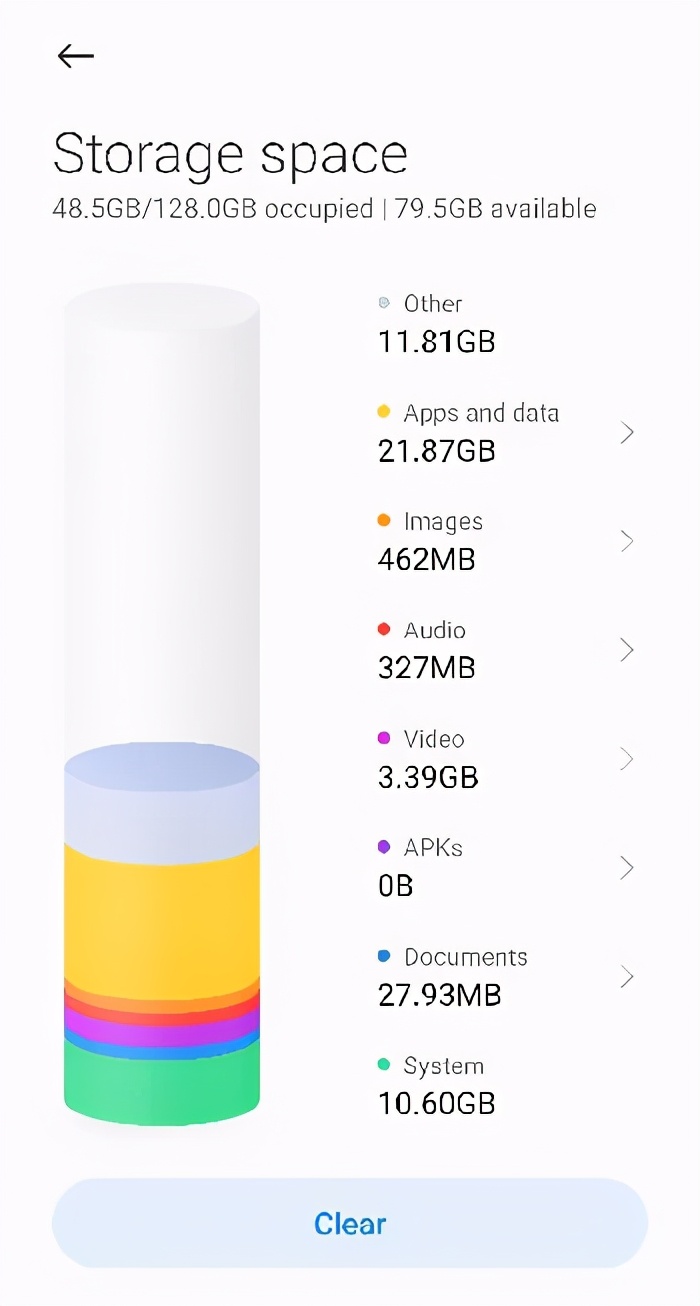The height and width of the screenshot is (1306, 700).
Task: Open Documents chevron arrow
Action: [627, 977]
